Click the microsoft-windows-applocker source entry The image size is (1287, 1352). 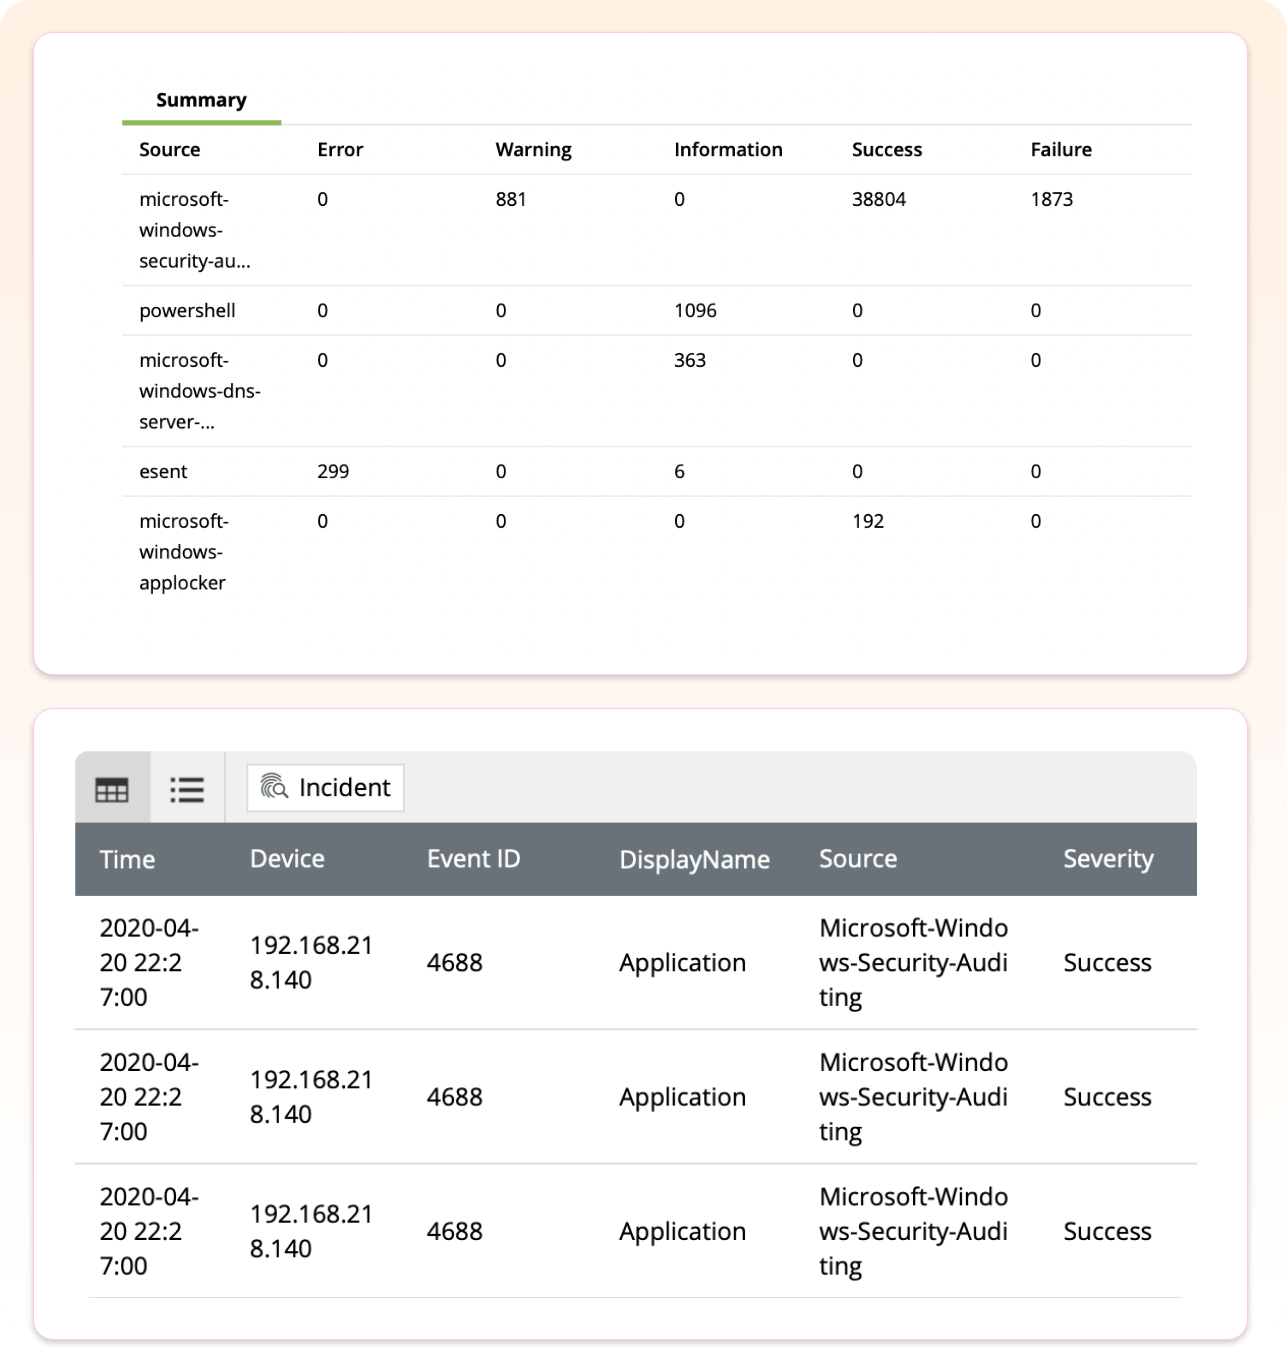[x=185, y=551]
